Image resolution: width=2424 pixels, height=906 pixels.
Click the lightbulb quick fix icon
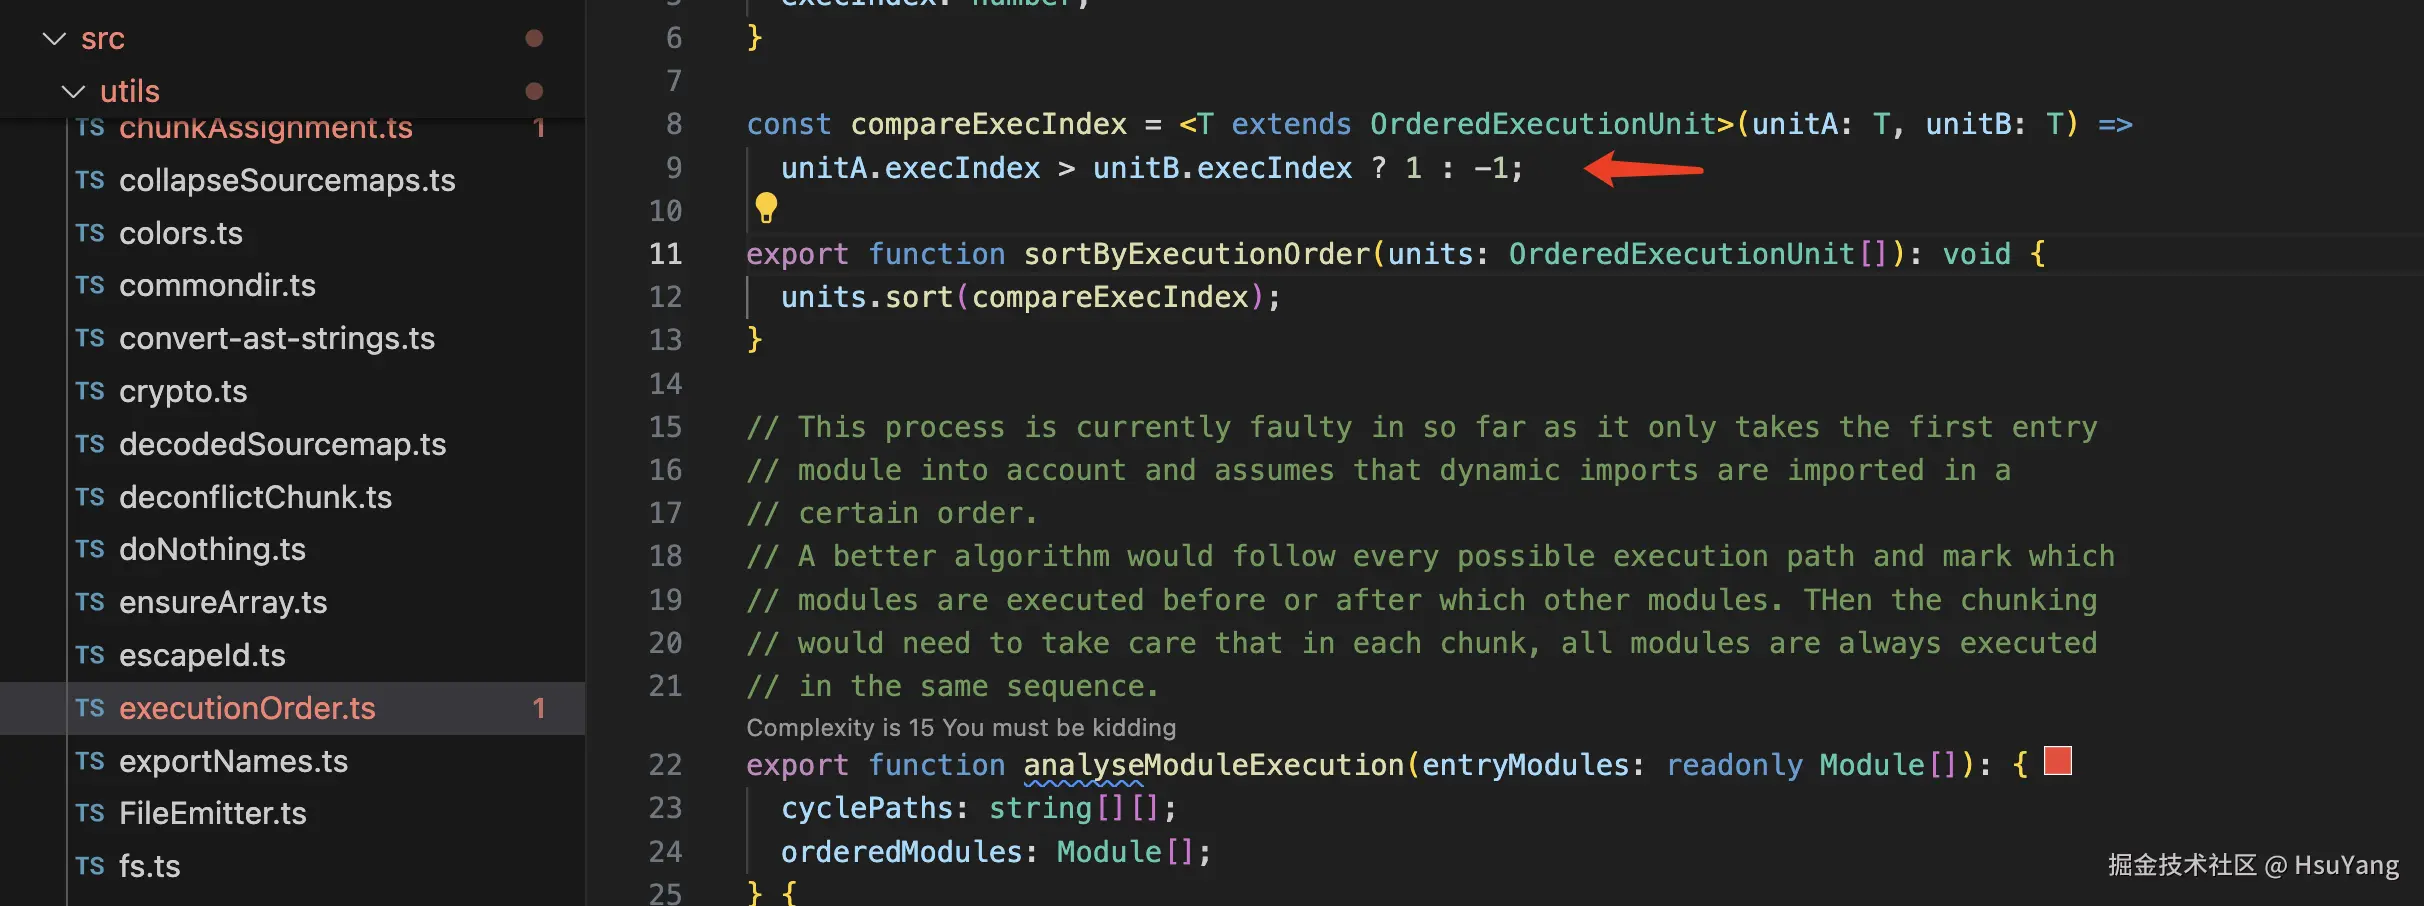766,208
